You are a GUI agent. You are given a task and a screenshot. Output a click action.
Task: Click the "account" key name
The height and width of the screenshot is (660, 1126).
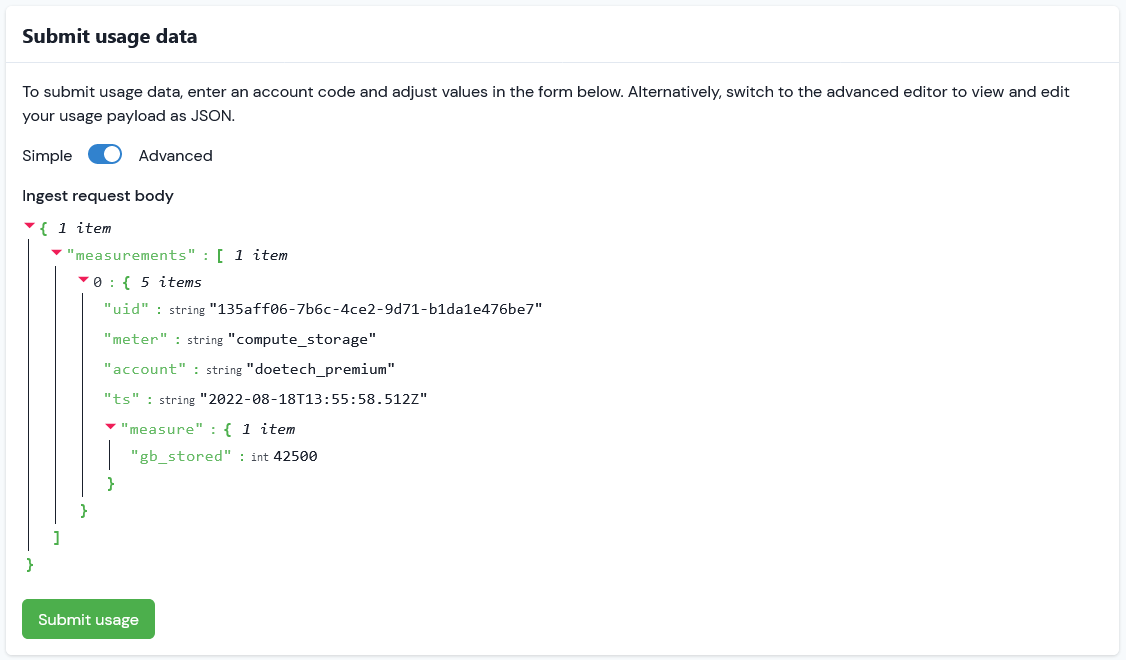[x=145, y=369]
